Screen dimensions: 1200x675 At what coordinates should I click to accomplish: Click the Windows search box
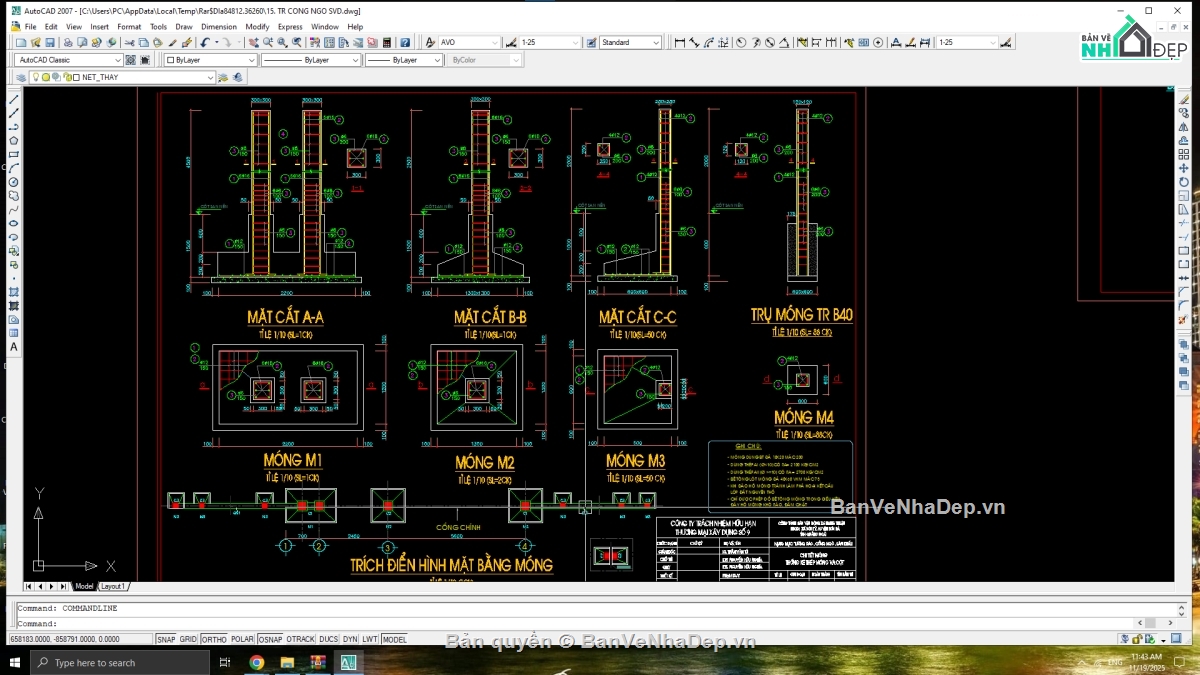tap(120, 662)
